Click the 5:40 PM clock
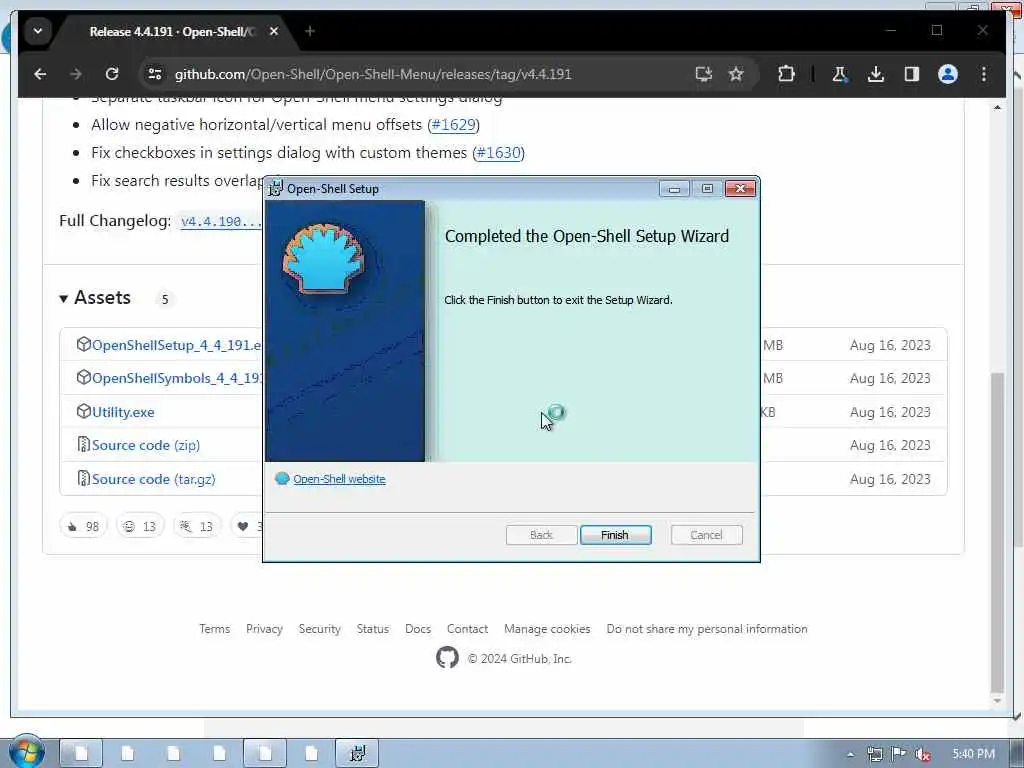 pos(973,754)
